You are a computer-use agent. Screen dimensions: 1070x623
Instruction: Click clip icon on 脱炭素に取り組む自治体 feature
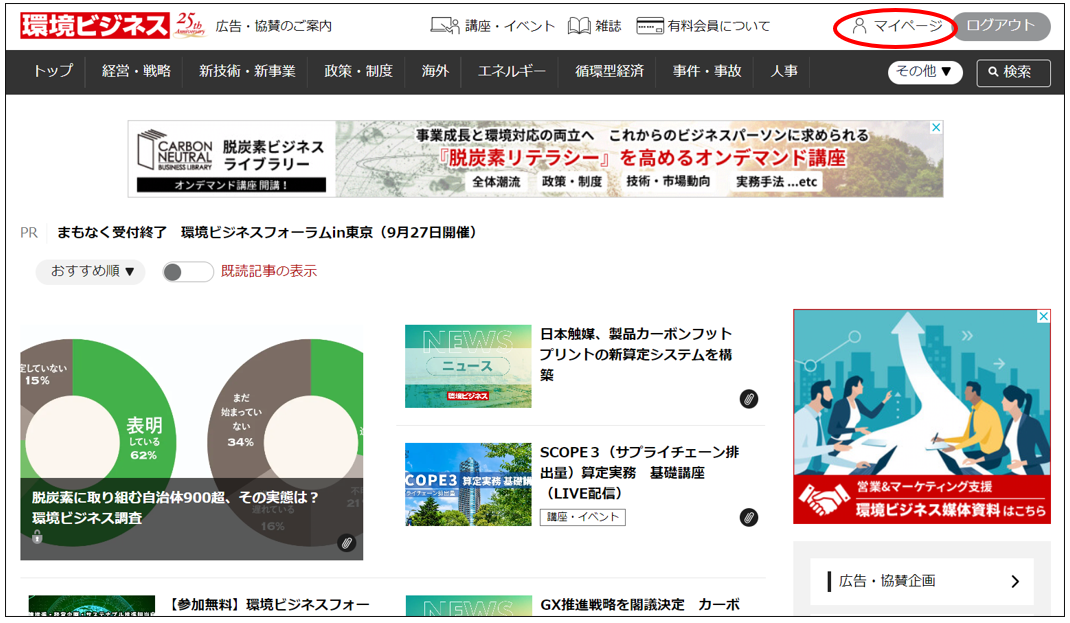(x=347, y=543)
